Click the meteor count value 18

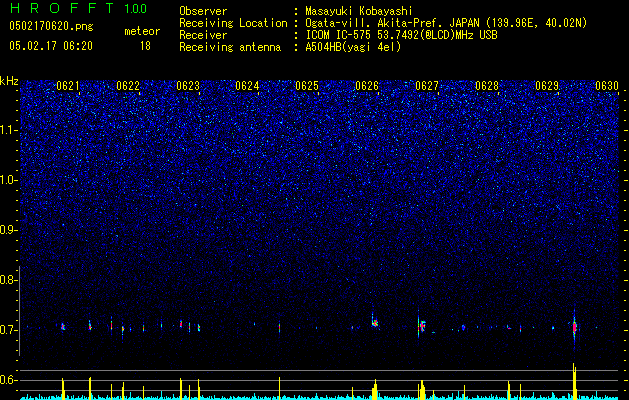(145, 46)
